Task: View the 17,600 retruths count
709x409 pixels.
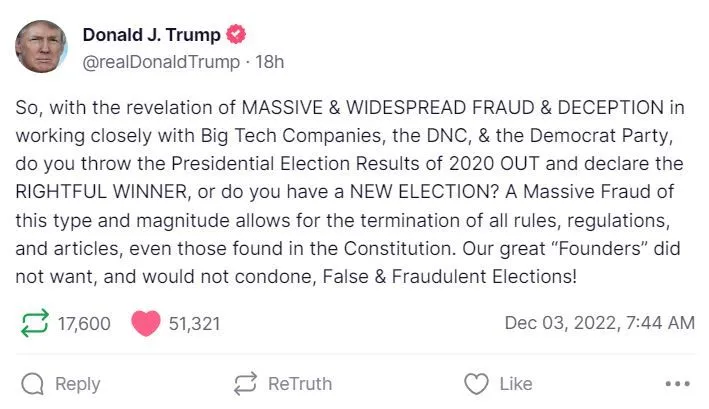Action: (x=85, y=323)
